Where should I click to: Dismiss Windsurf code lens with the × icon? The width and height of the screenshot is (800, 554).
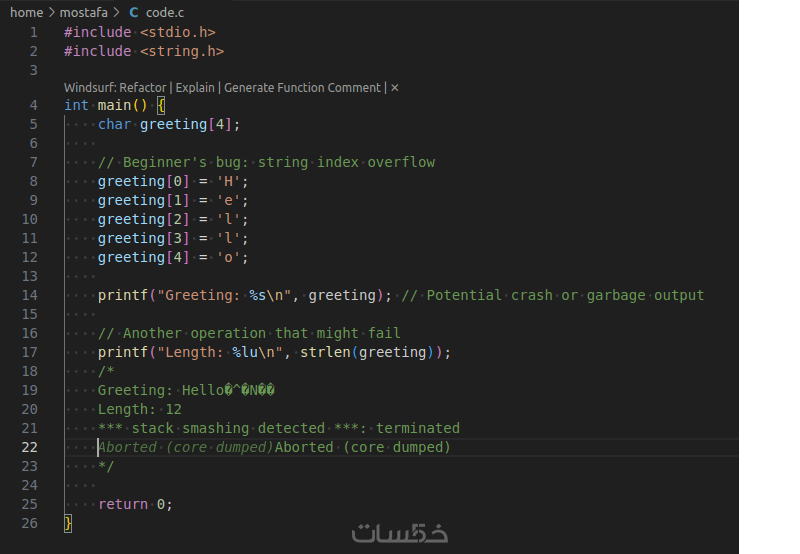(395, 88)
